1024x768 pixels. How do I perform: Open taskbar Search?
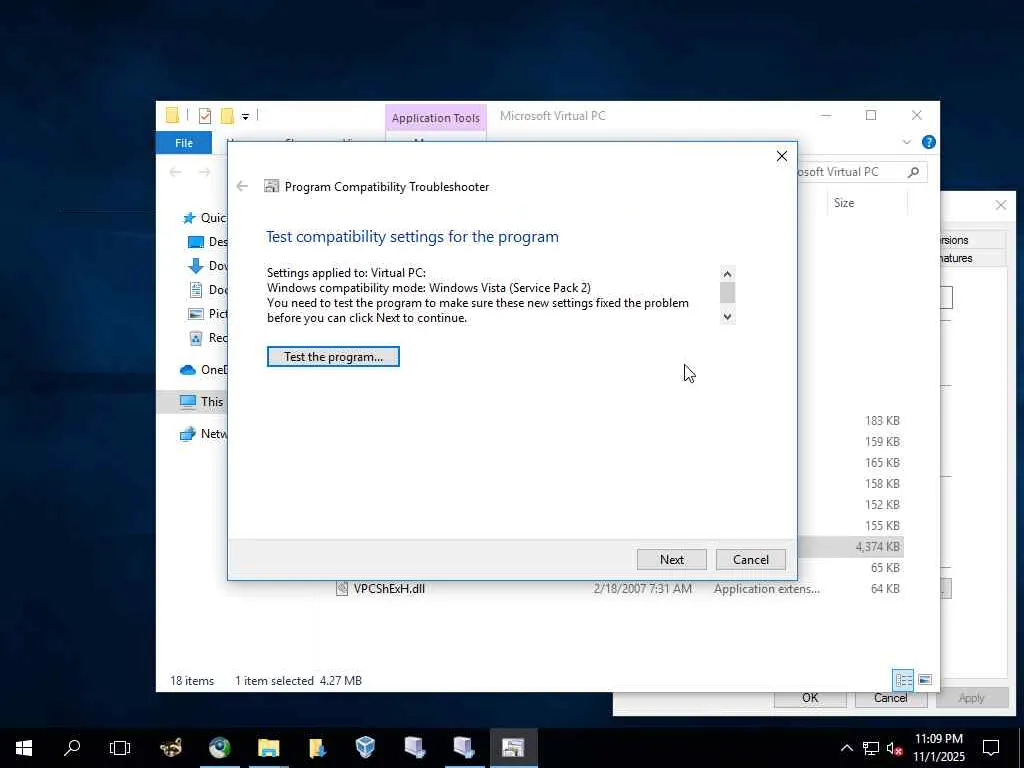tap(72, 748)
